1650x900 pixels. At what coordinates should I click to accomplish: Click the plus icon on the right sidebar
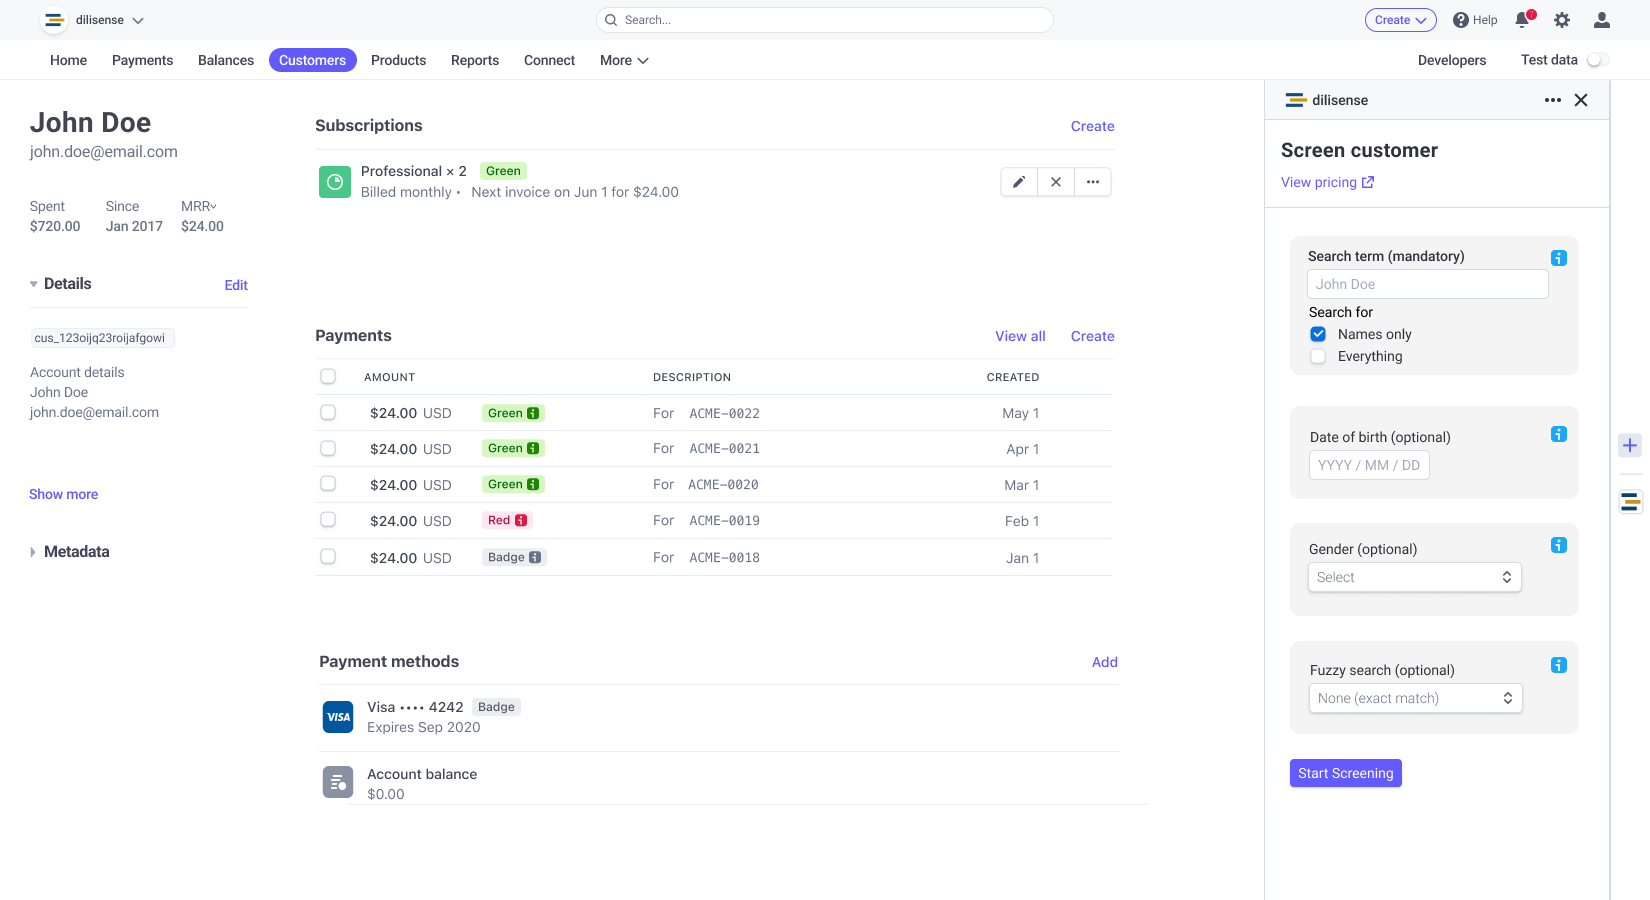[x=1630, y=445]
